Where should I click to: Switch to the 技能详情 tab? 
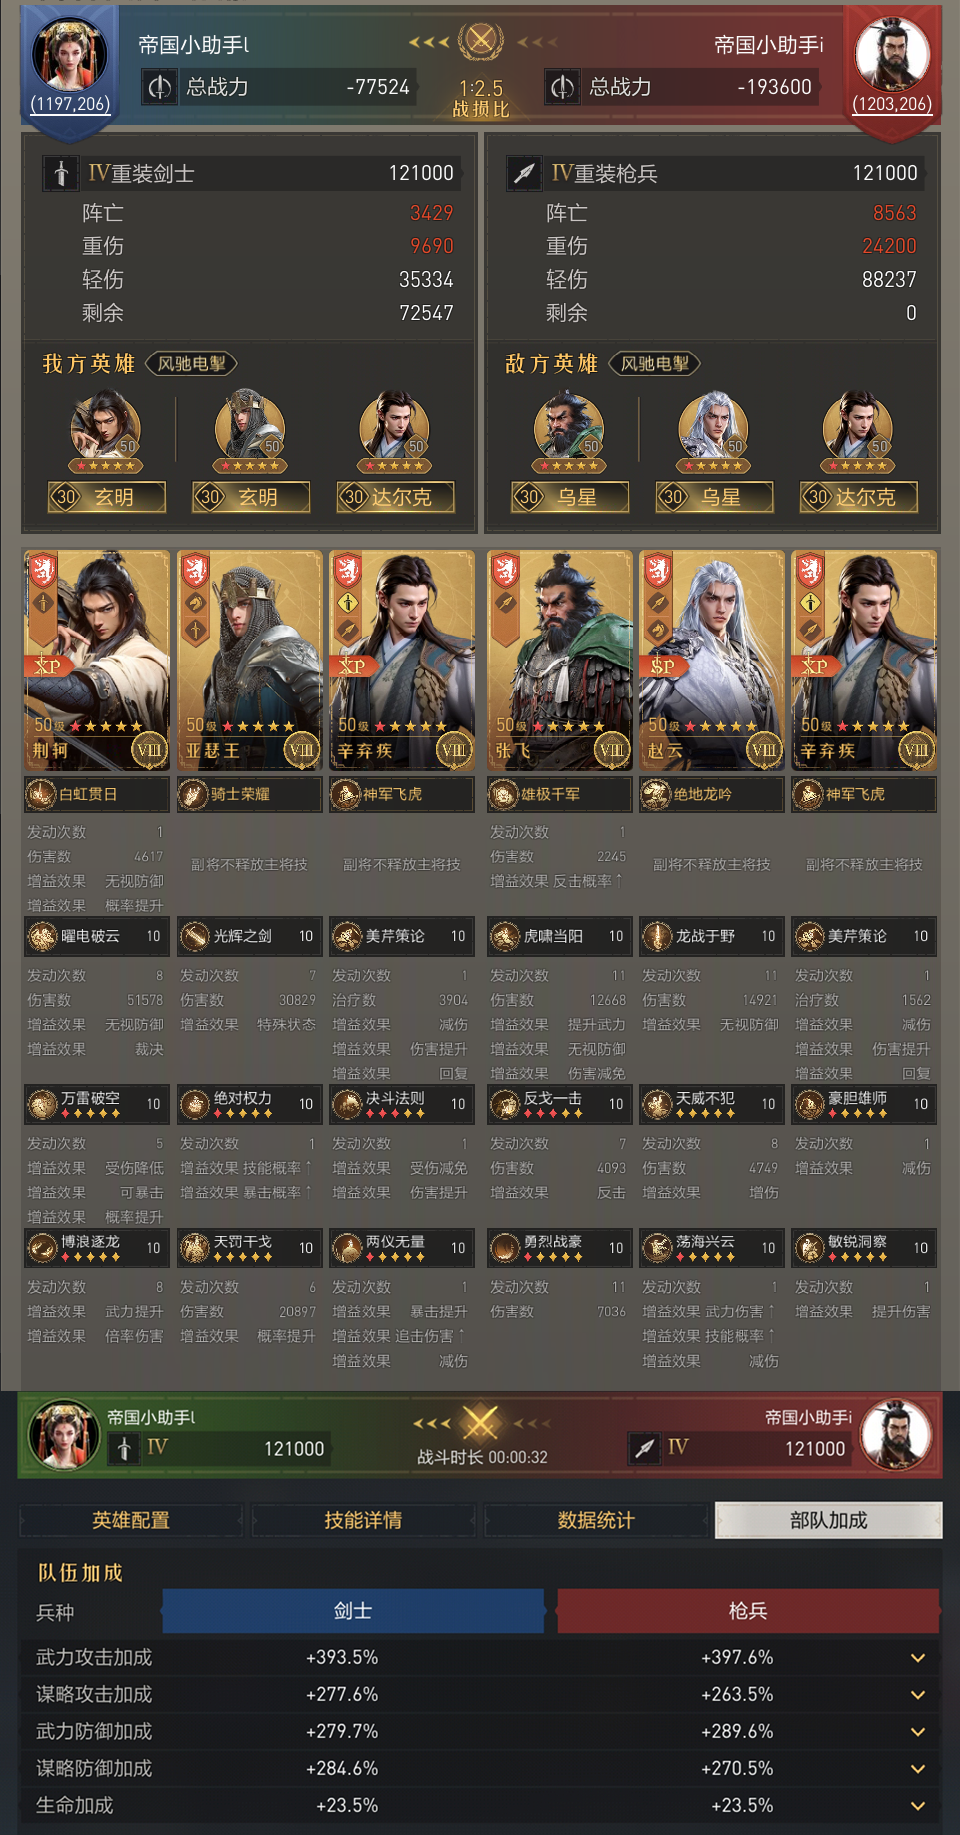pos(363,1520)
